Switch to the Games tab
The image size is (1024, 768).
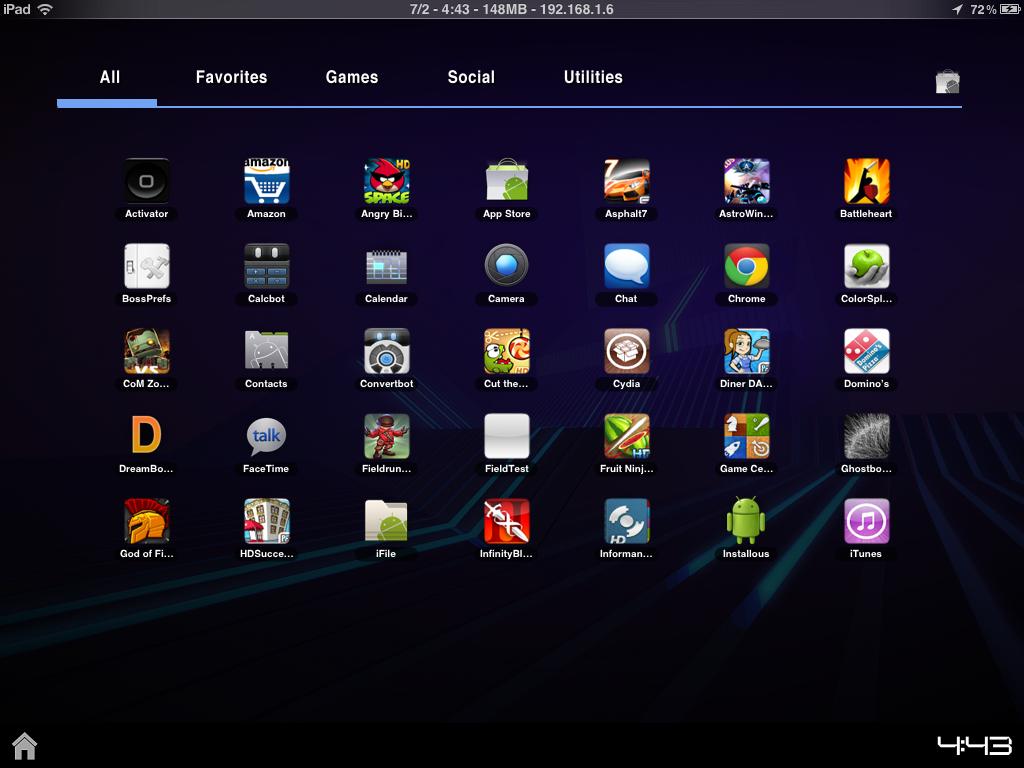(351, 77)
